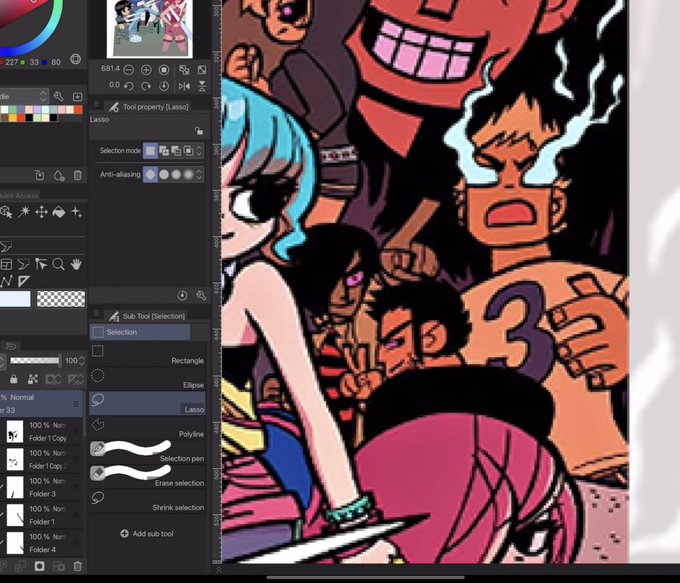This screenshot has width=680, height=583.
Task: Click add color drop icon
Action: pyautogui.click(x=59, y=175)
